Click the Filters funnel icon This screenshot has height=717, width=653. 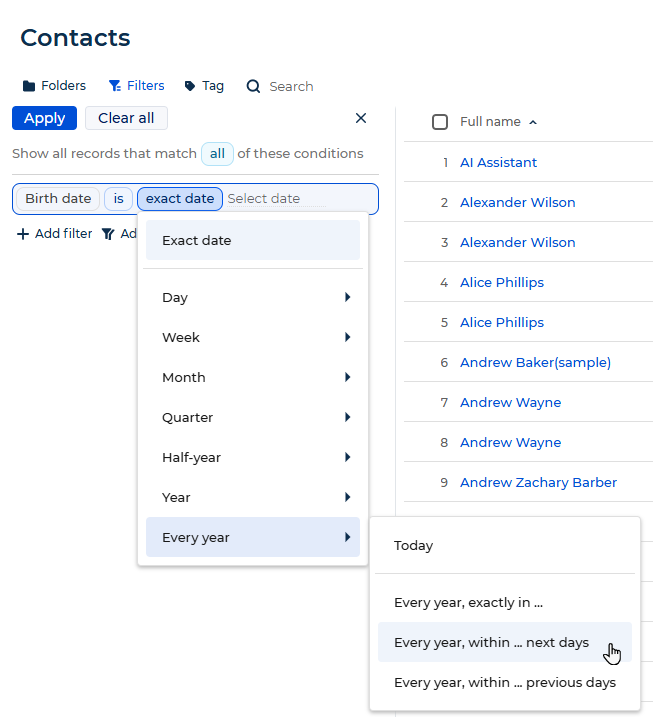coord(114,86)
